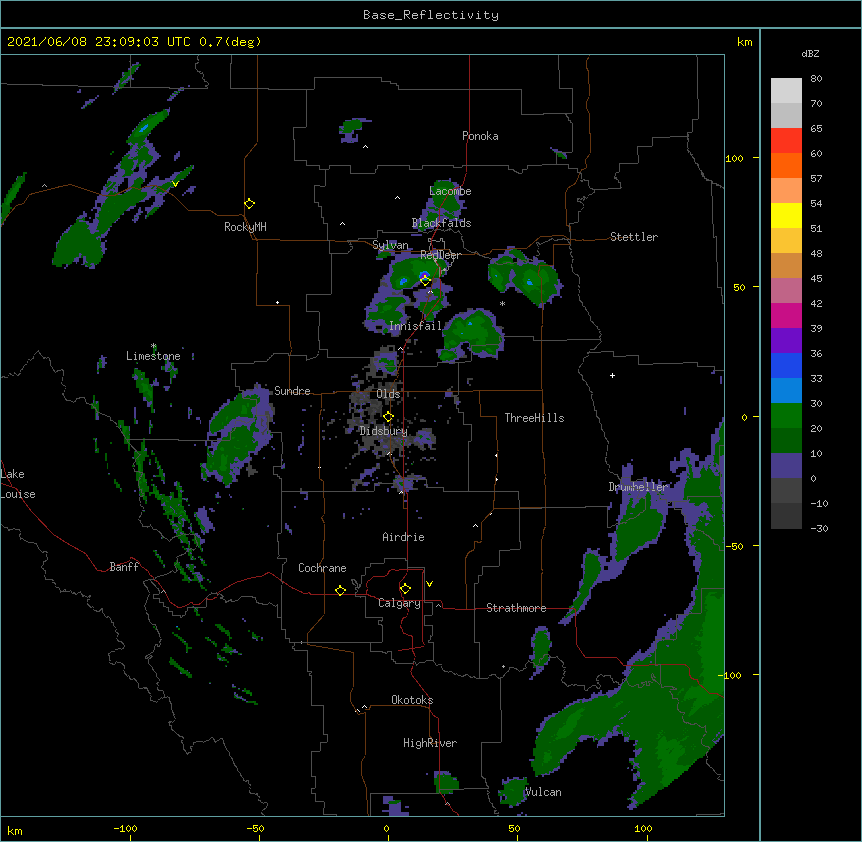
Task: Click the Lacombe label
Action: click(x=450, y=191)
